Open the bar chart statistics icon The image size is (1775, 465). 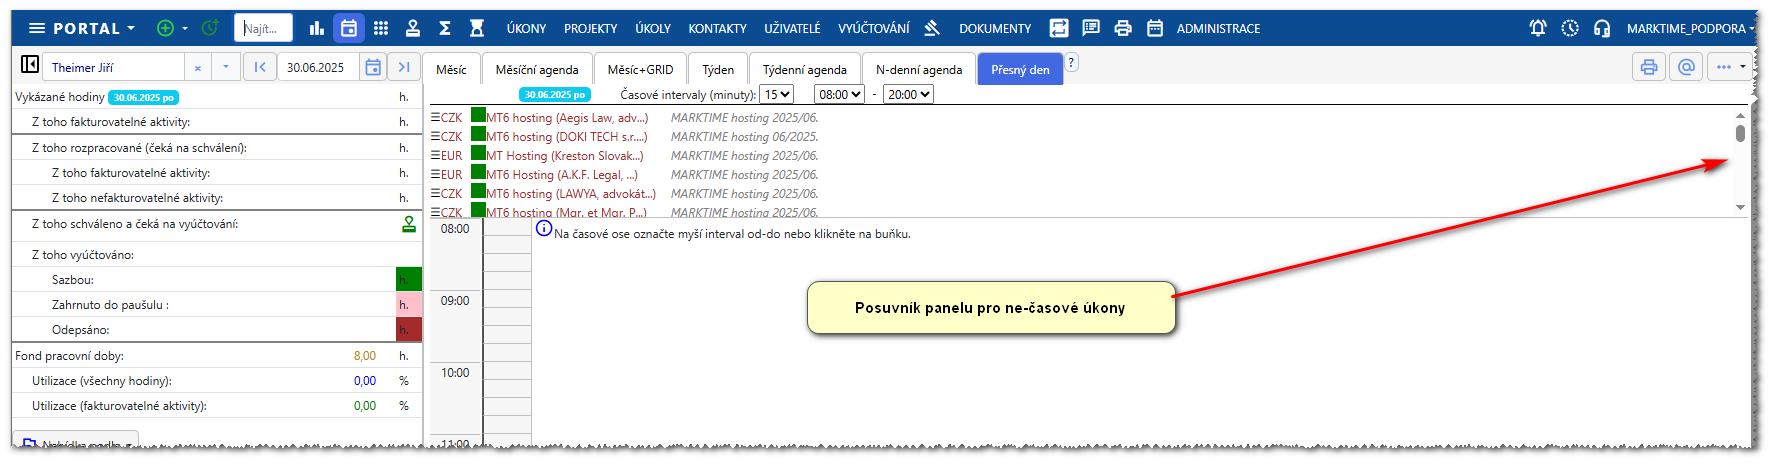[317, 28]
